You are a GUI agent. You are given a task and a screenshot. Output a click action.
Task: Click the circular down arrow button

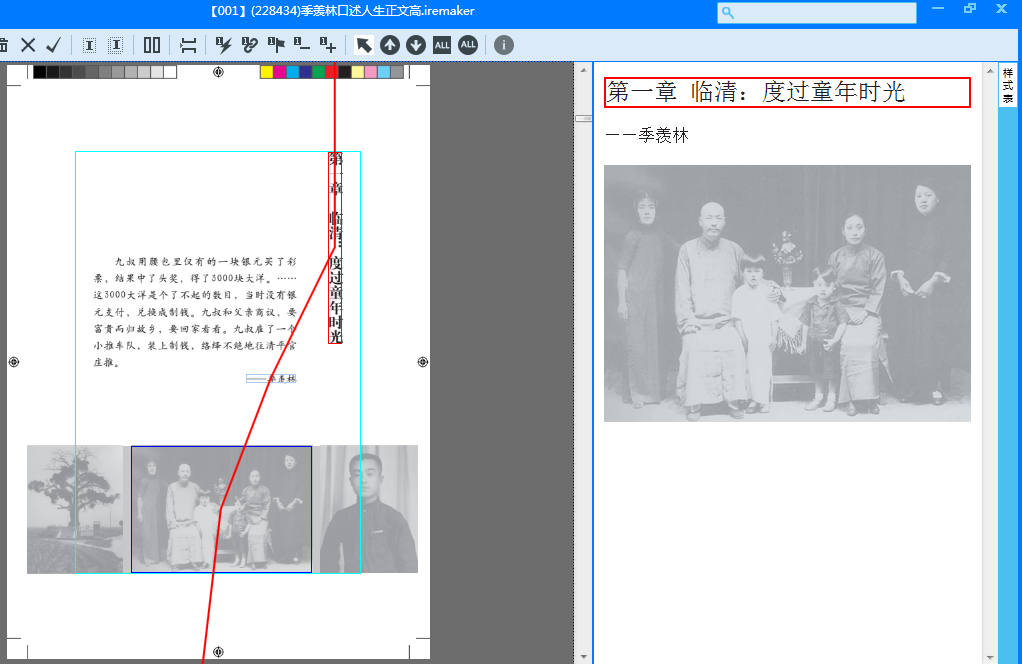coord(416,45)
